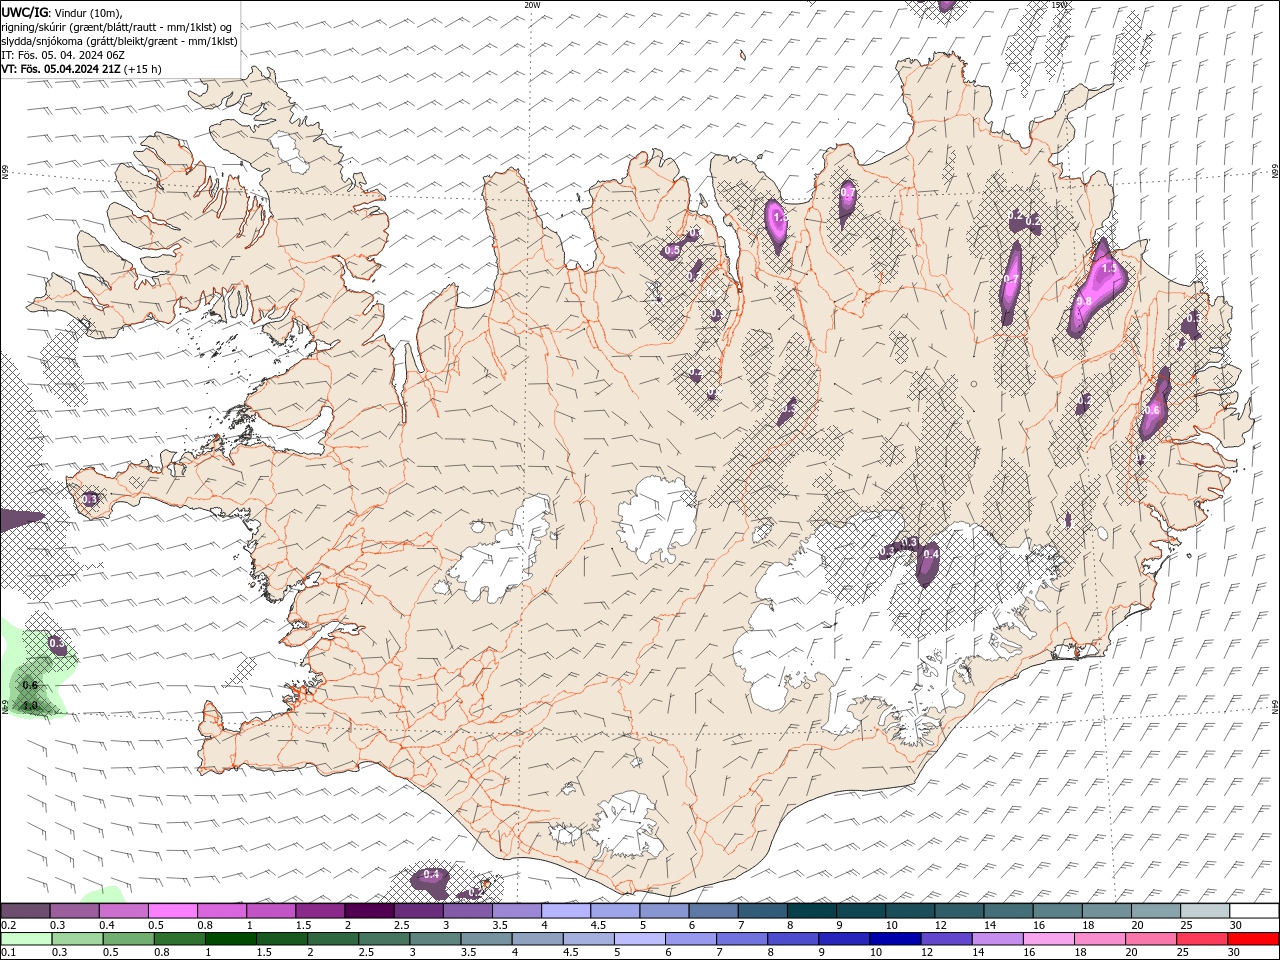The image size is (1280, 960).
Task: Click the deep blue 10 rain legend swatch
Action: pos(895,939)
